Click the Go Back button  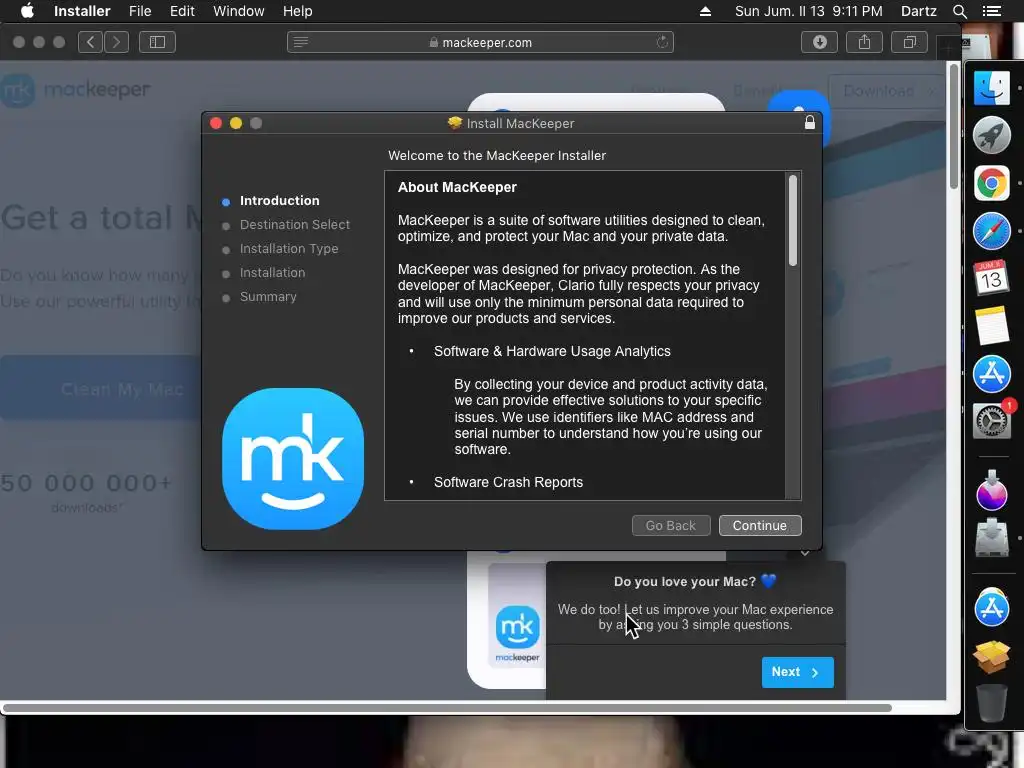tap(671, 525)
